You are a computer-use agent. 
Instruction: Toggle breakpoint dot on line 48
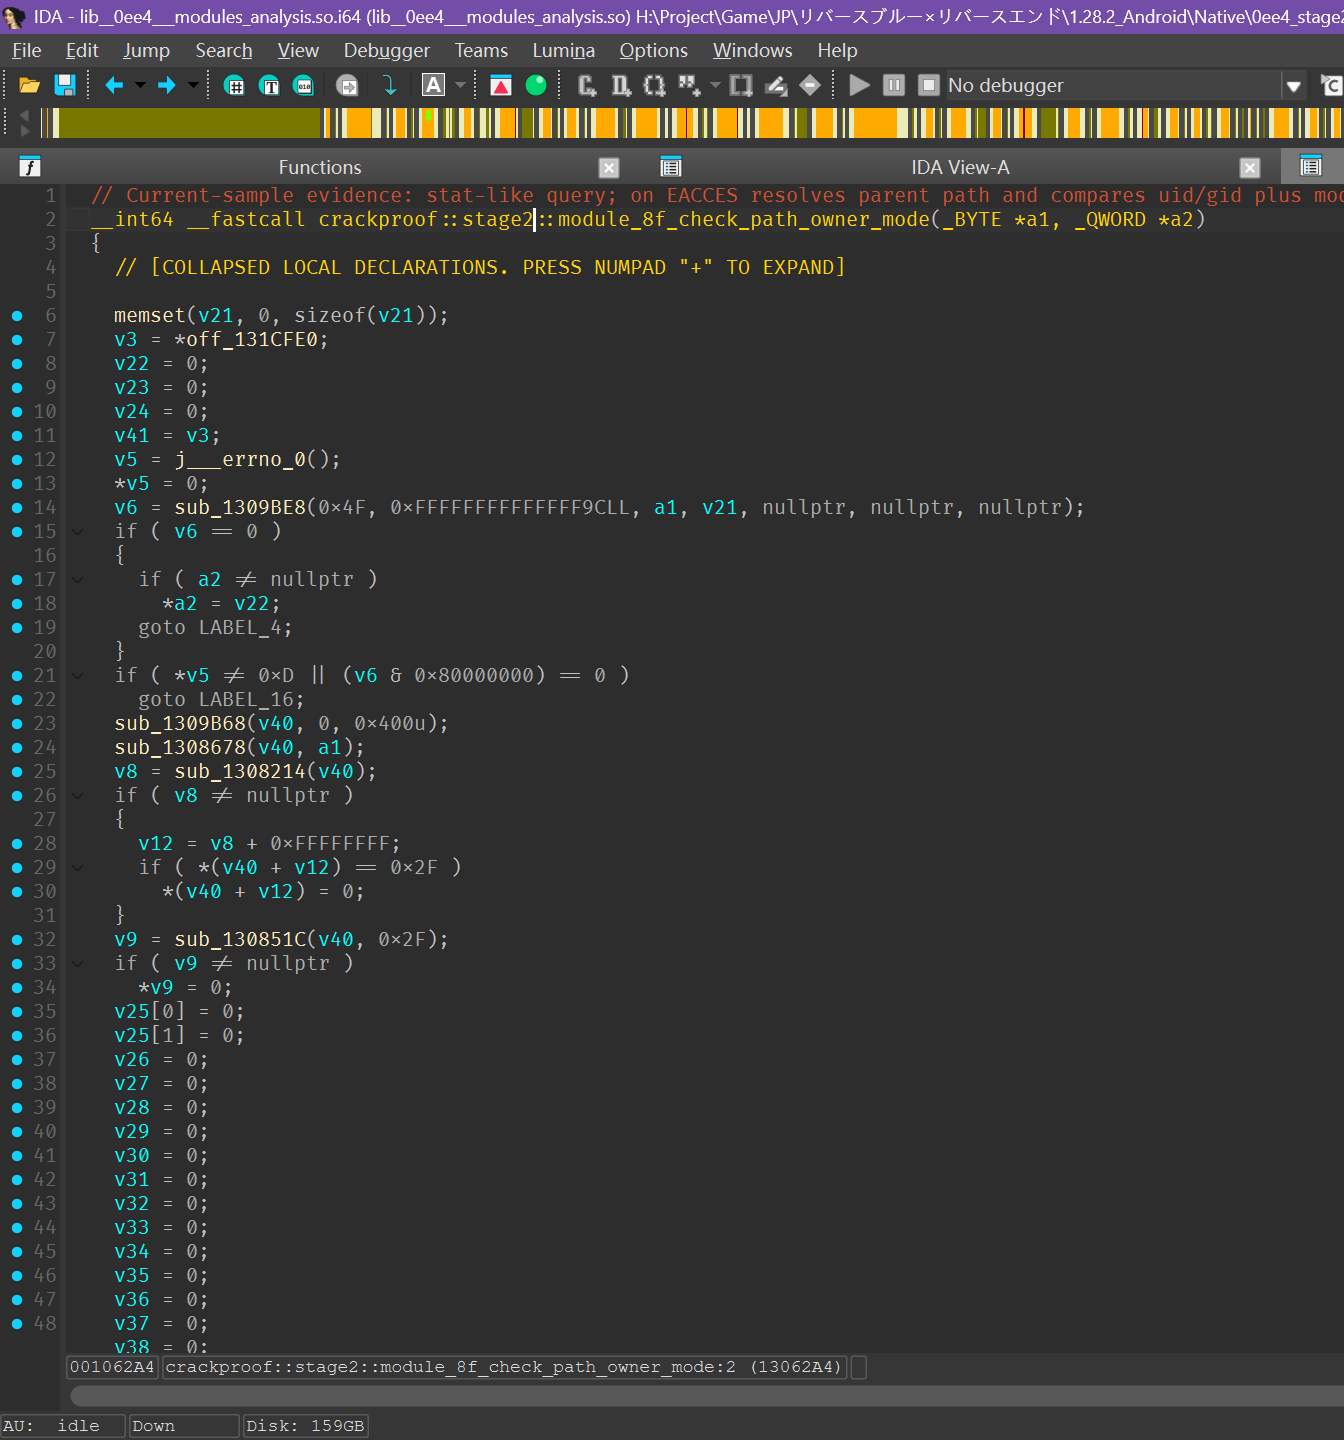(17, 1324)
